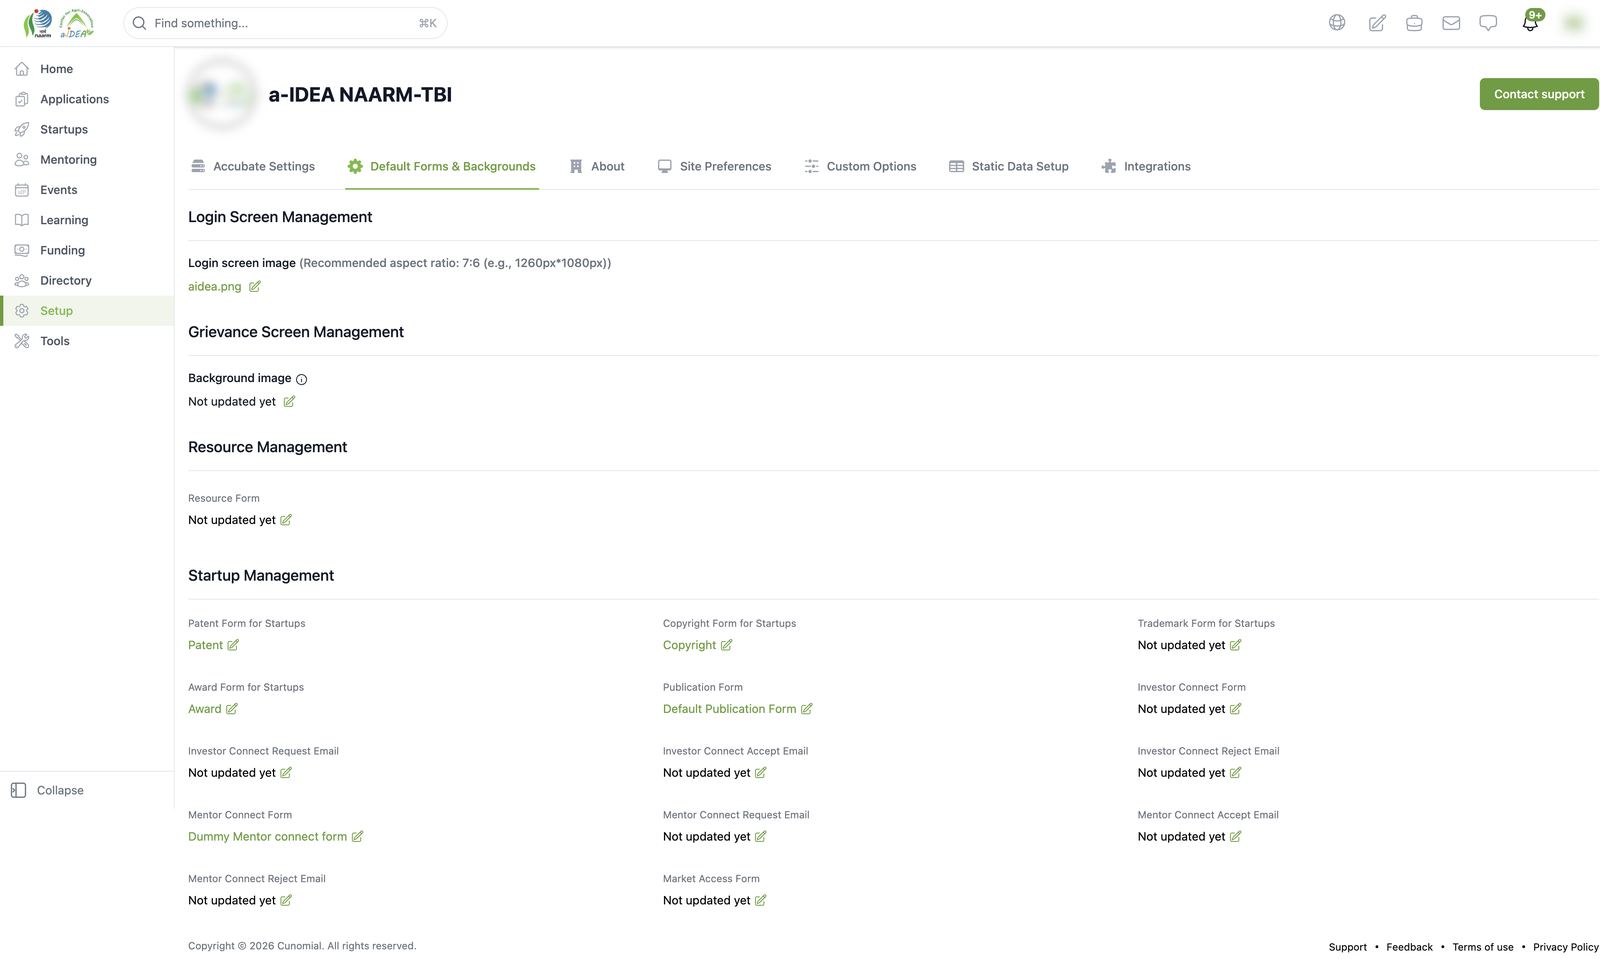
Task: Open Terms of use footer link
Action: 1482,947
